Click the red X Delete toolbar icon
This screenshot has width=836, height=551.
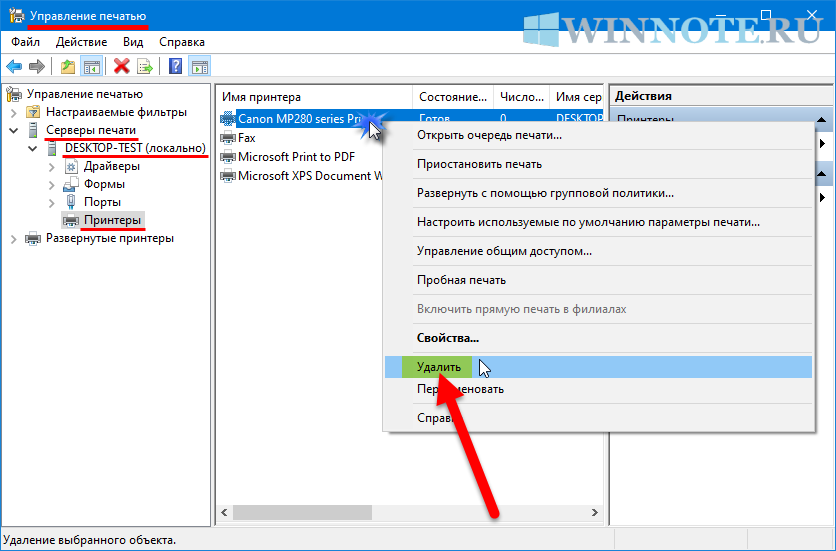[122, 67]
